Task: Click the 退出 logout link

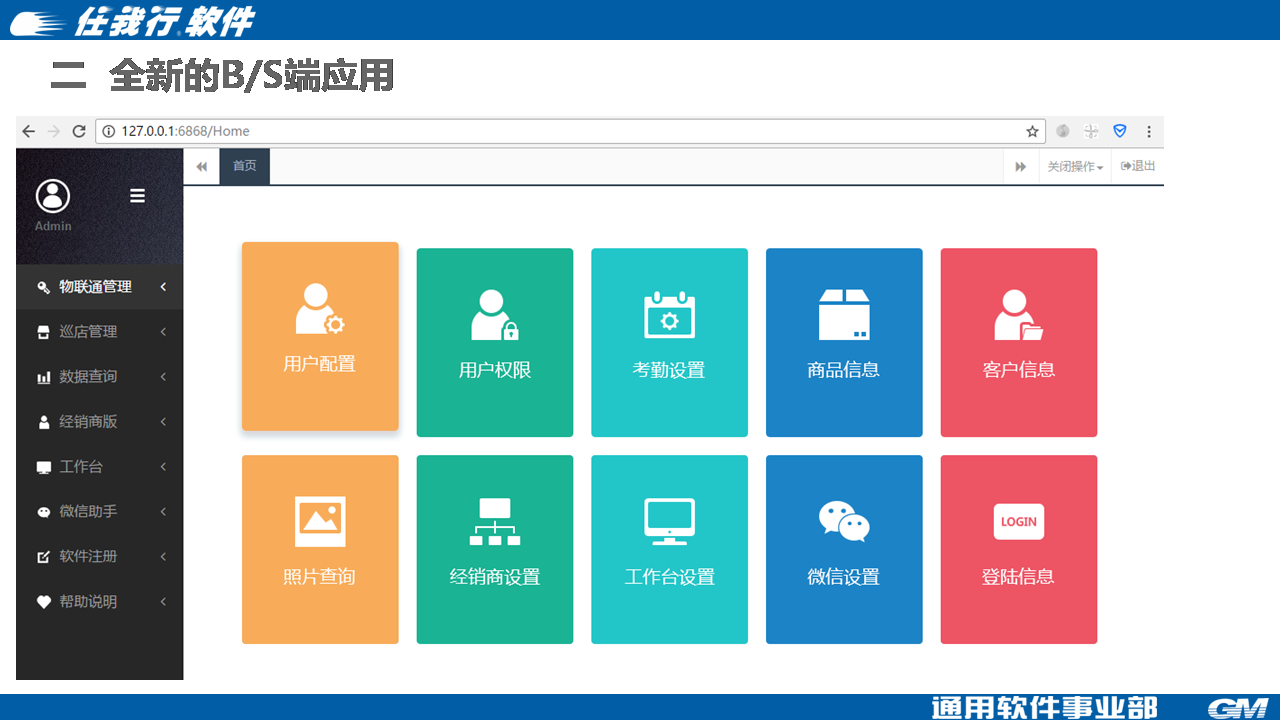Action: 1138,166
